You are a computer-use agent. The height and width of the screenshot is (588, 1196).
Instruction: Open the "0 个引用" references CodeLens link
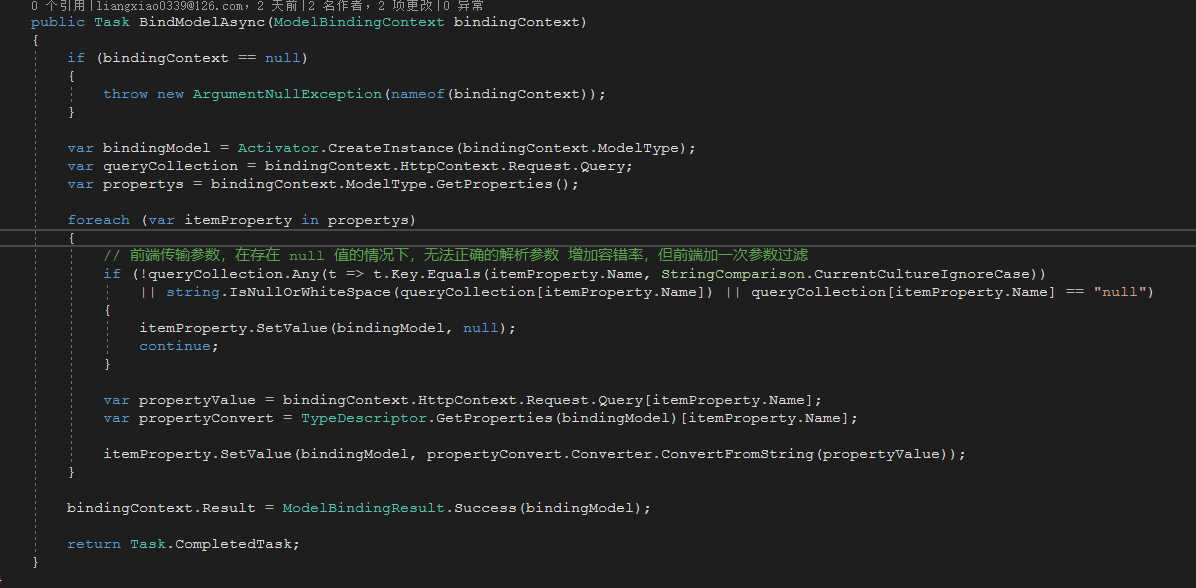coord(58,5)
